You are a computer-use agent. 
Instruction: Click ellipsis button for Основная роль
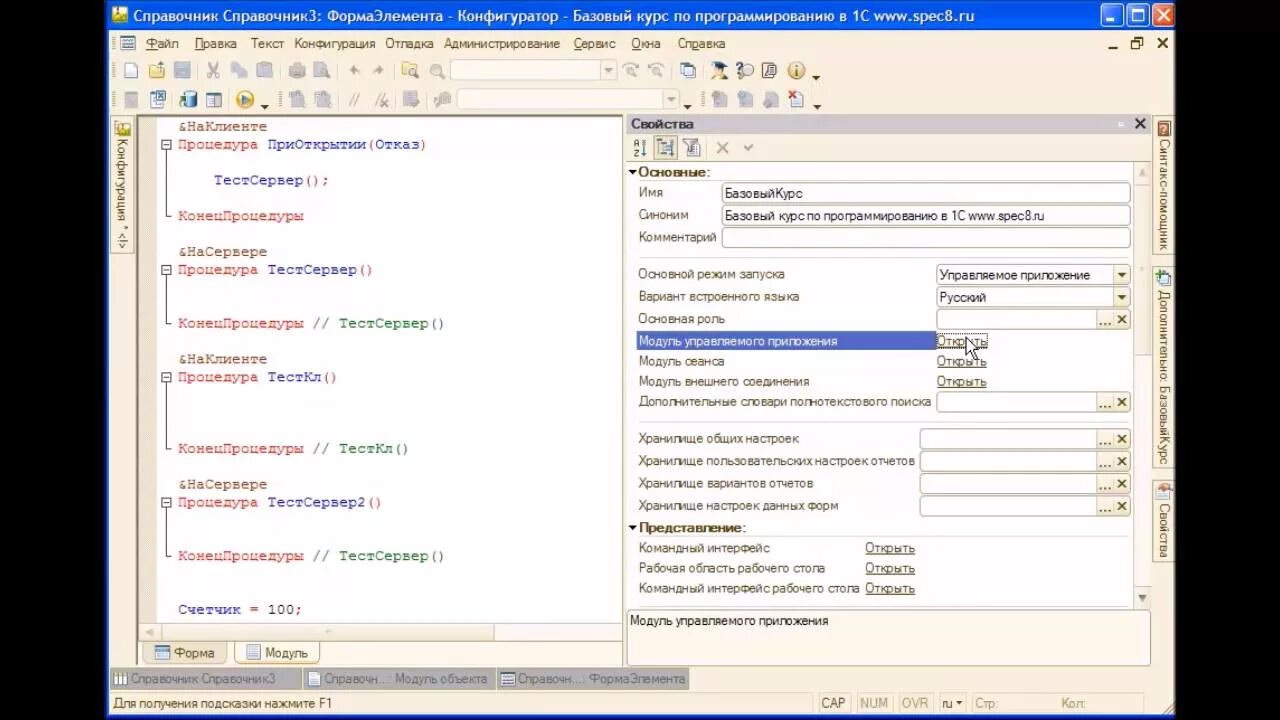(1105, 319)
